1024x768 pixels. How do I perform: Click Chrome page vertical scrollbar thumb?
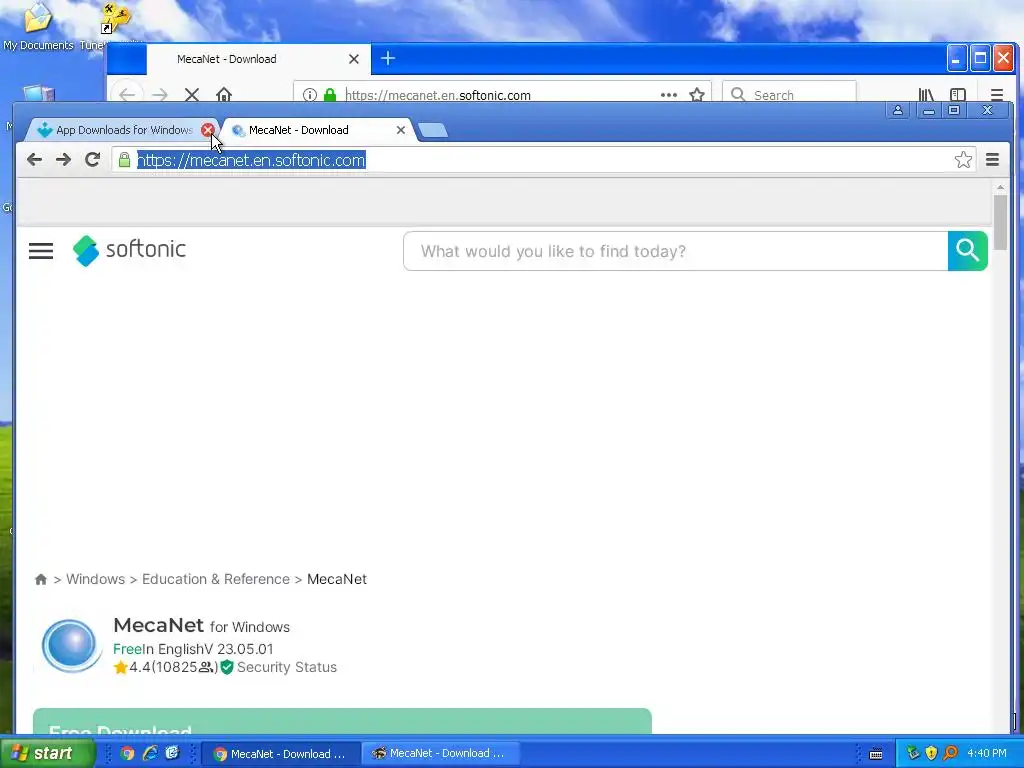point(1000,222)
